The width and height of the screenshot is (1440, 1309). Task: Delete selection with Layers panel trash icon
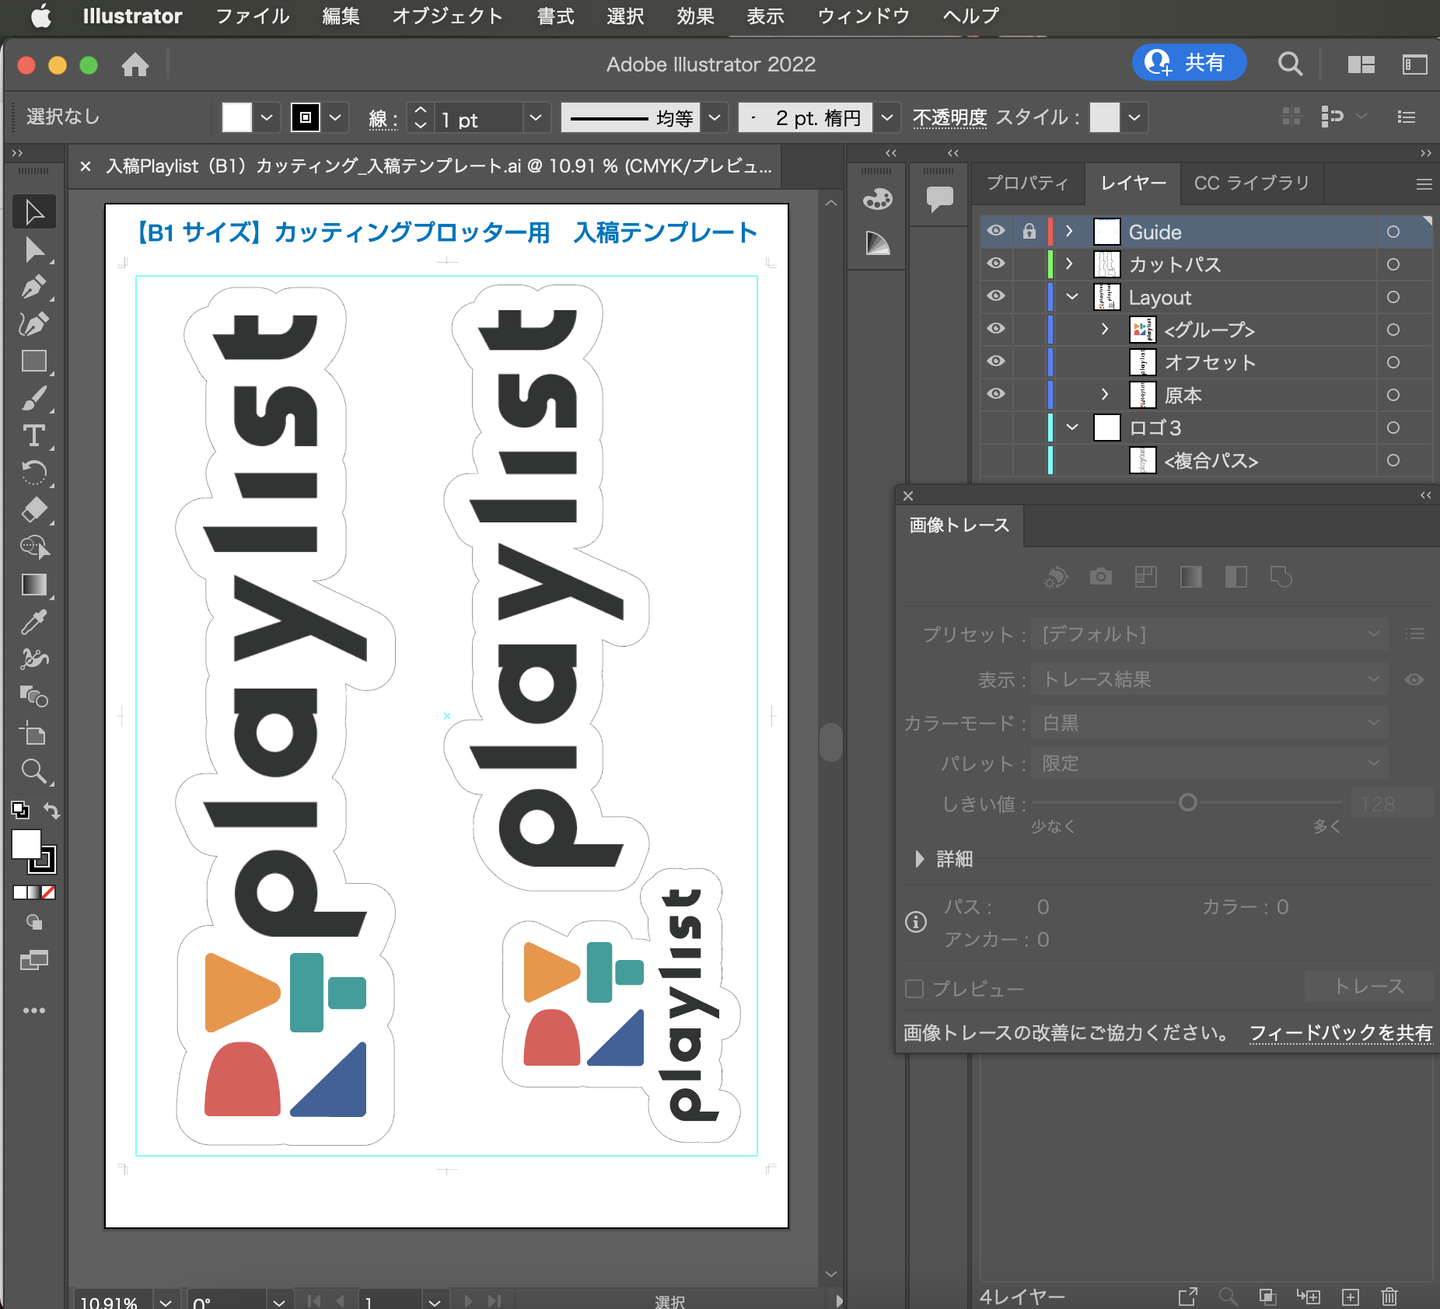tap(1389, 1297)
